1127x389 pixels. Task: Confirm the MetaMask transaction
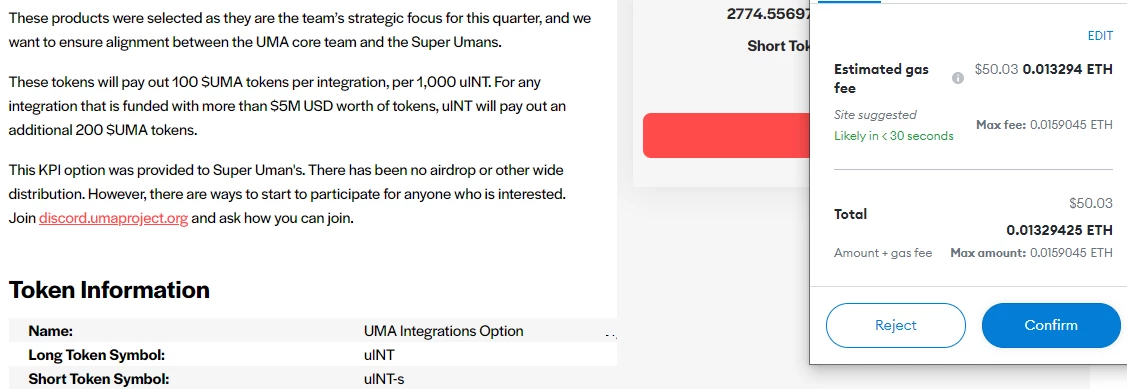(1051, 325)
